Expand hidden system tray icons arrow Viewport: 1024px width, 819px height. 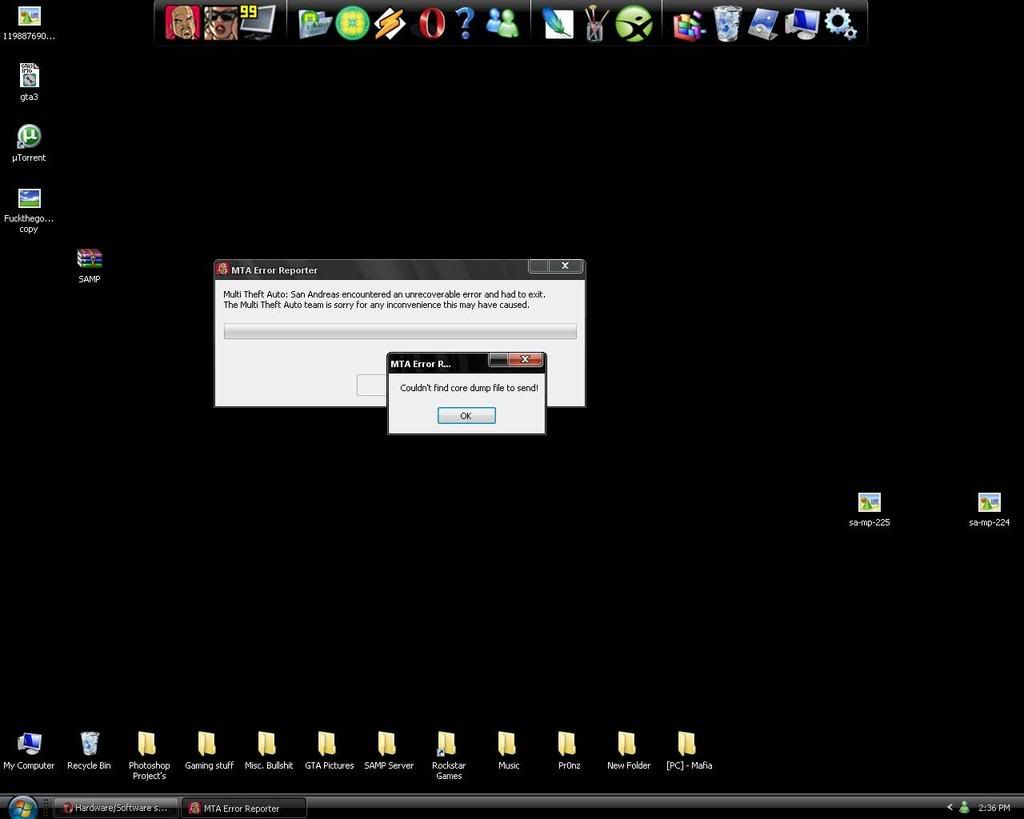950,807
